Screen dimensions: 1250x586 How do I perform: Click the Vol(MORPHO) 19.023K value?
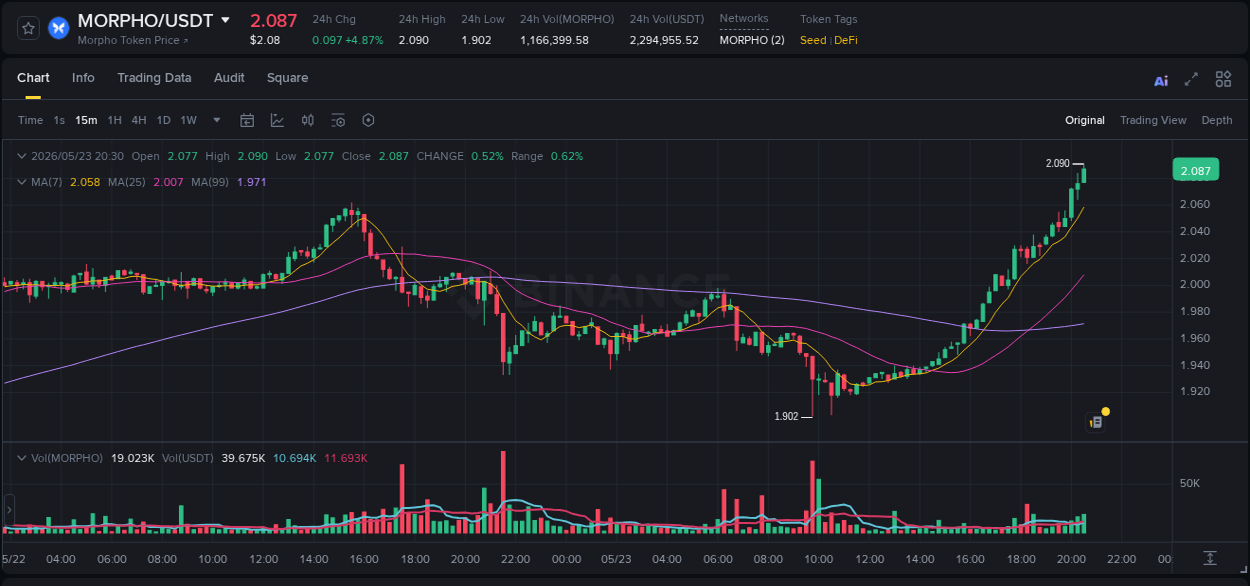coord(133,458)
